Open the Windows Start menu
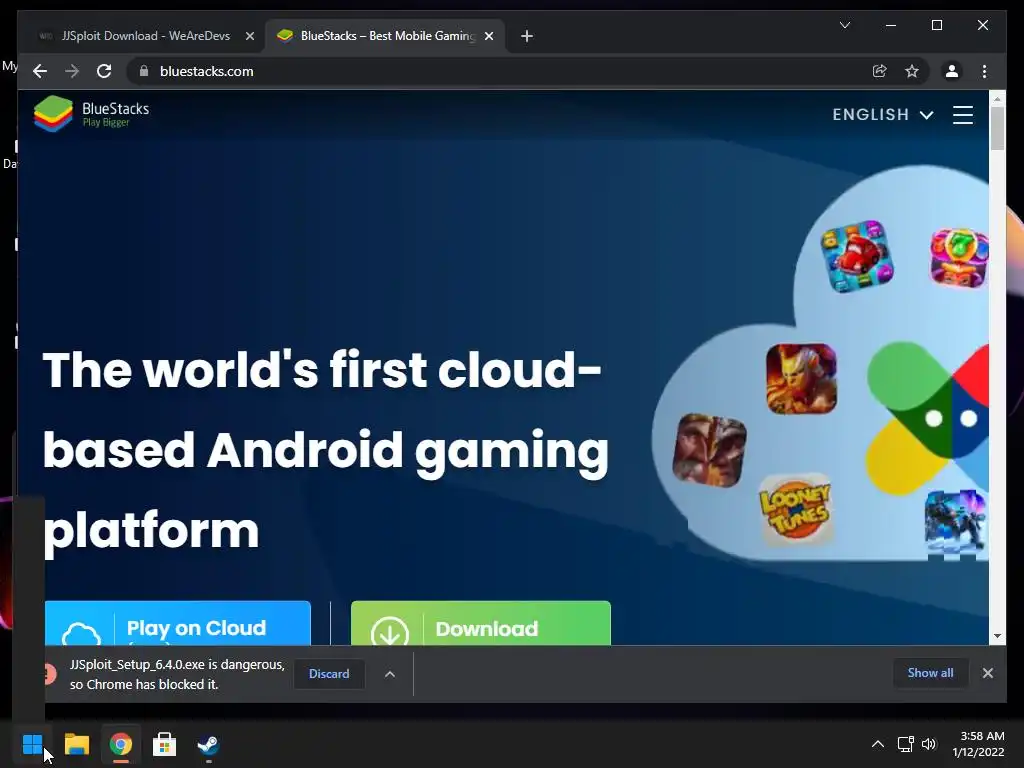Viewport: 1024px width, 768px height. click(32, 744)
